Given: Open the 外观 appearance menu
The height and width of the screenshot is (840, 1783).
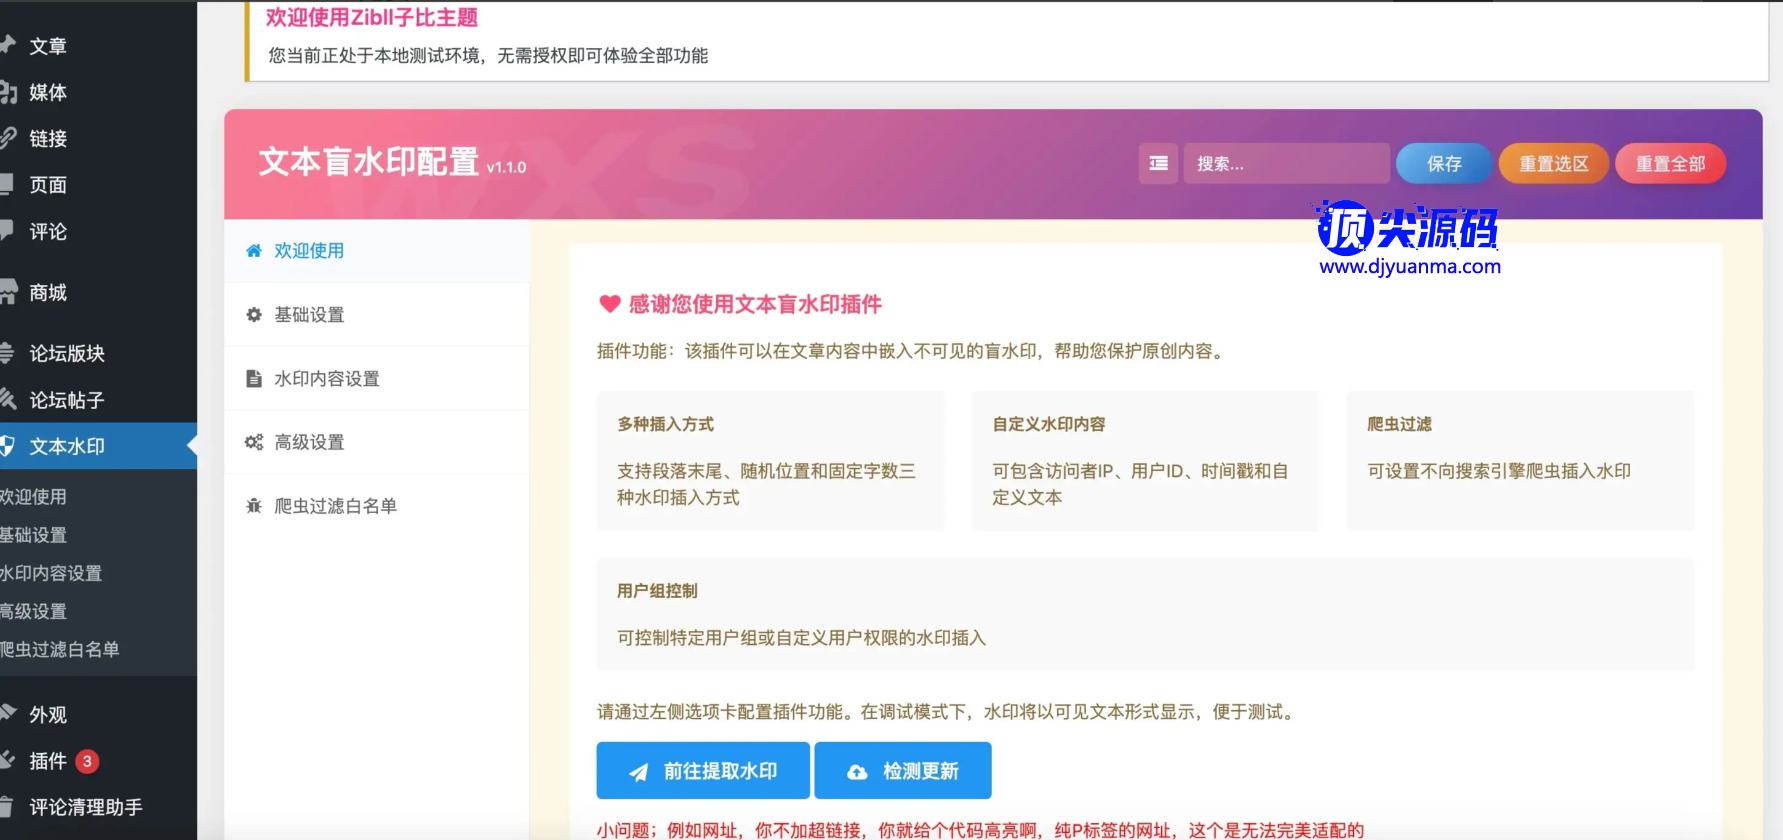Looking at the screenshot, I should coord(48,714).
